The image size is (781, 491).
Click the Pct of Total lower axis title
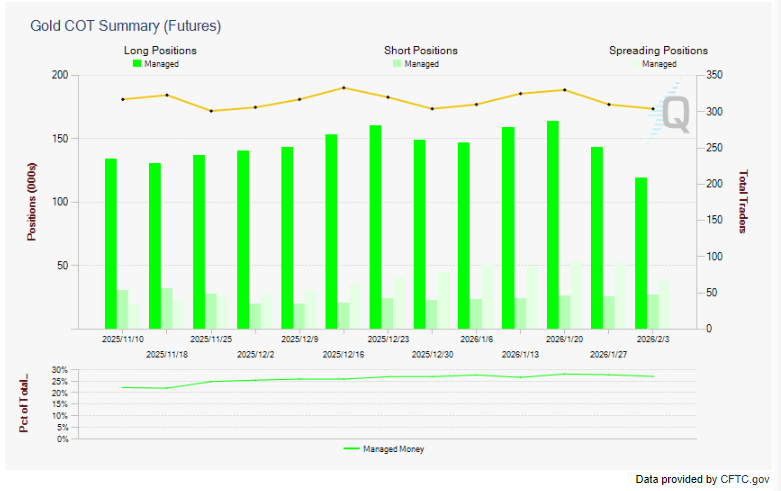click(24, 403)
